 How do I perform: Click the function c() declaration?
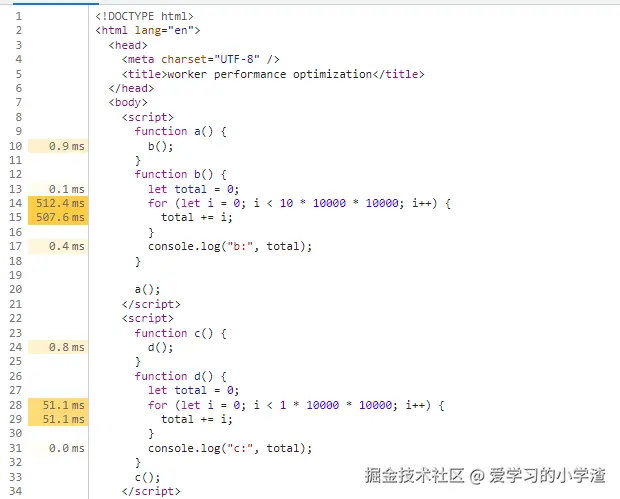[x=181, y=333]
